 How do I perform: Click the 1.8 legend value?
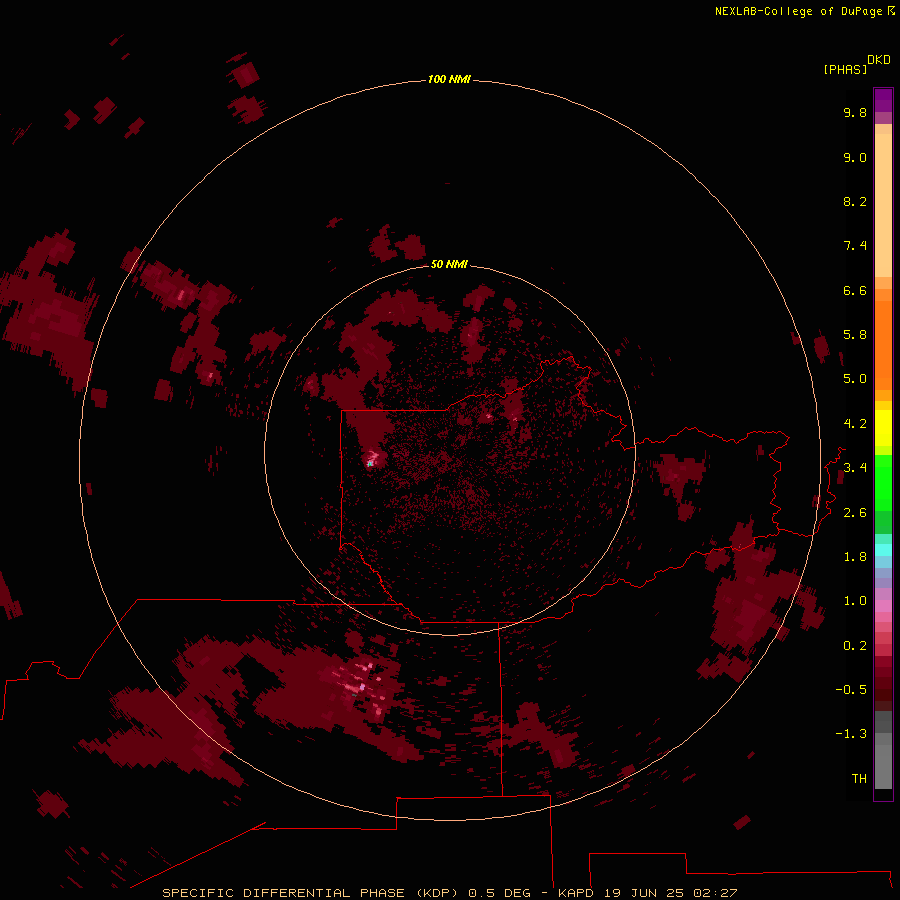[855, 556]
